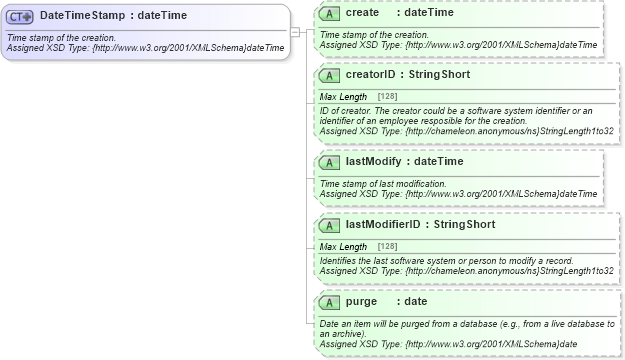Click 'ID of creator' description text
Image resolution: width=625 pixels, height=360 pixels.
(x=456, y=116)
